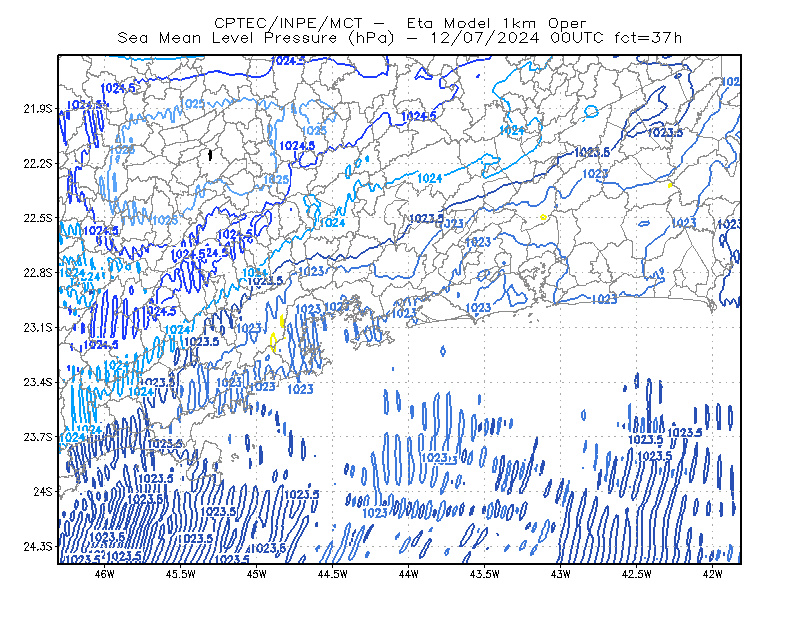The width and height of the screenshot is (800, 618).
Task: Click the 22.8S latitude tick label
Action: tap(37, 273)
